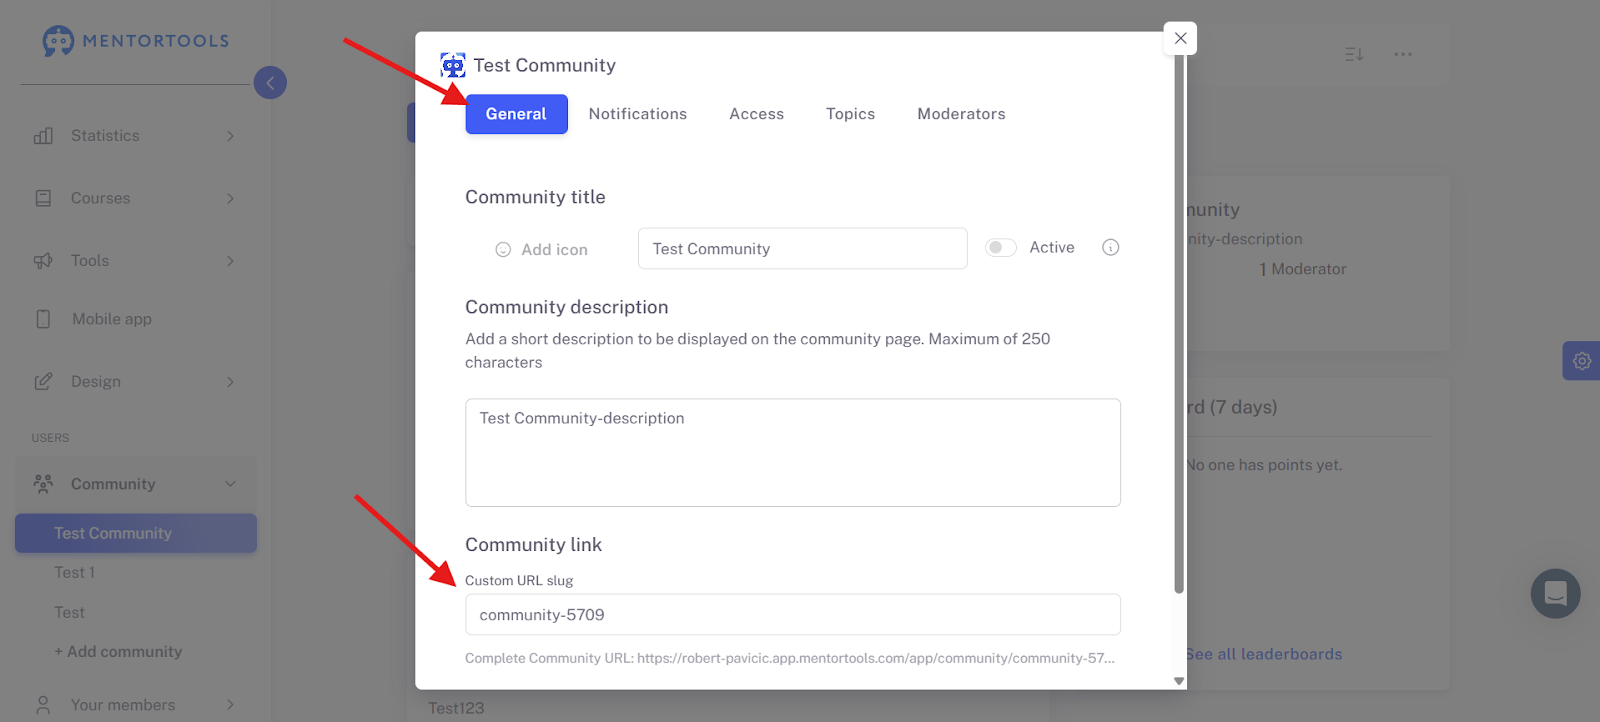The image size is (1600, 722).
Task: Open the Test community in sidebar
Action: pos(70,612)
